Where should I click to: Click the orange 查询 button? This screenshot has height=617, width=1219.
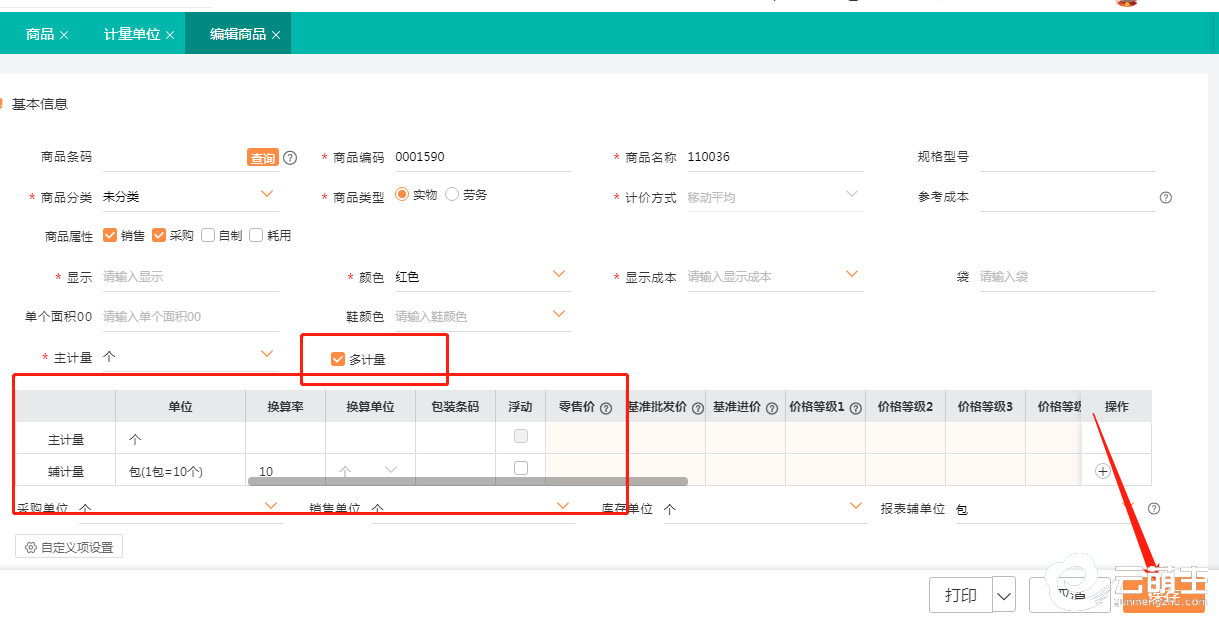pyautogui.click(x=263, y=158)
